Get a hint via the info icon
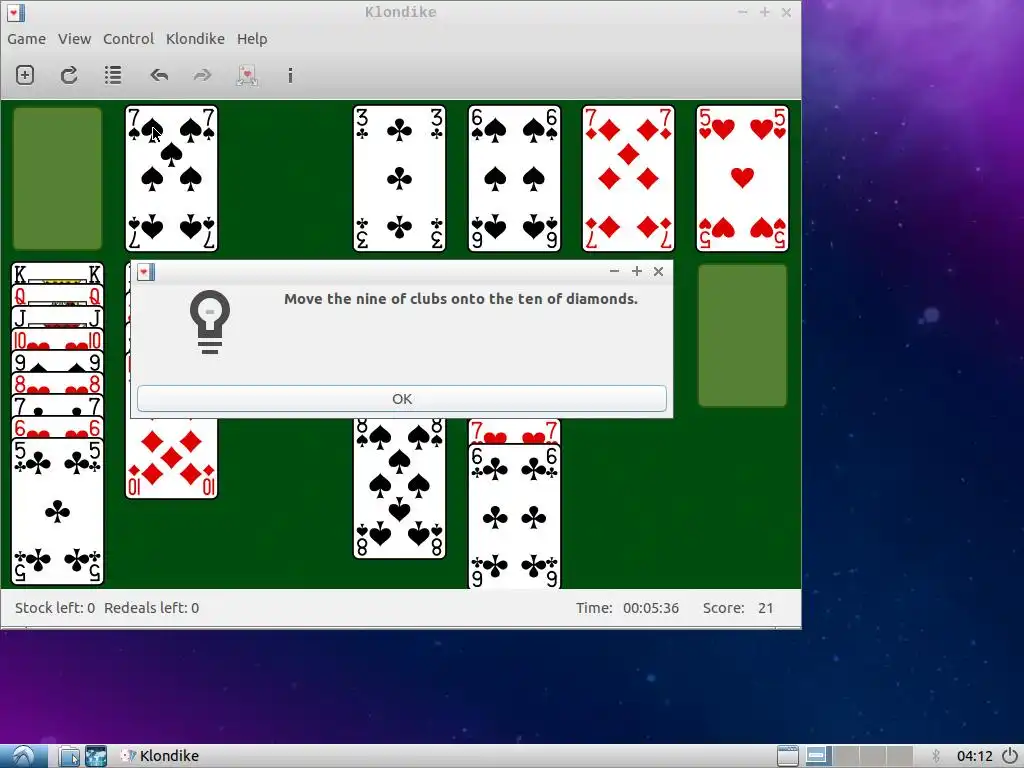 (290, 75)
